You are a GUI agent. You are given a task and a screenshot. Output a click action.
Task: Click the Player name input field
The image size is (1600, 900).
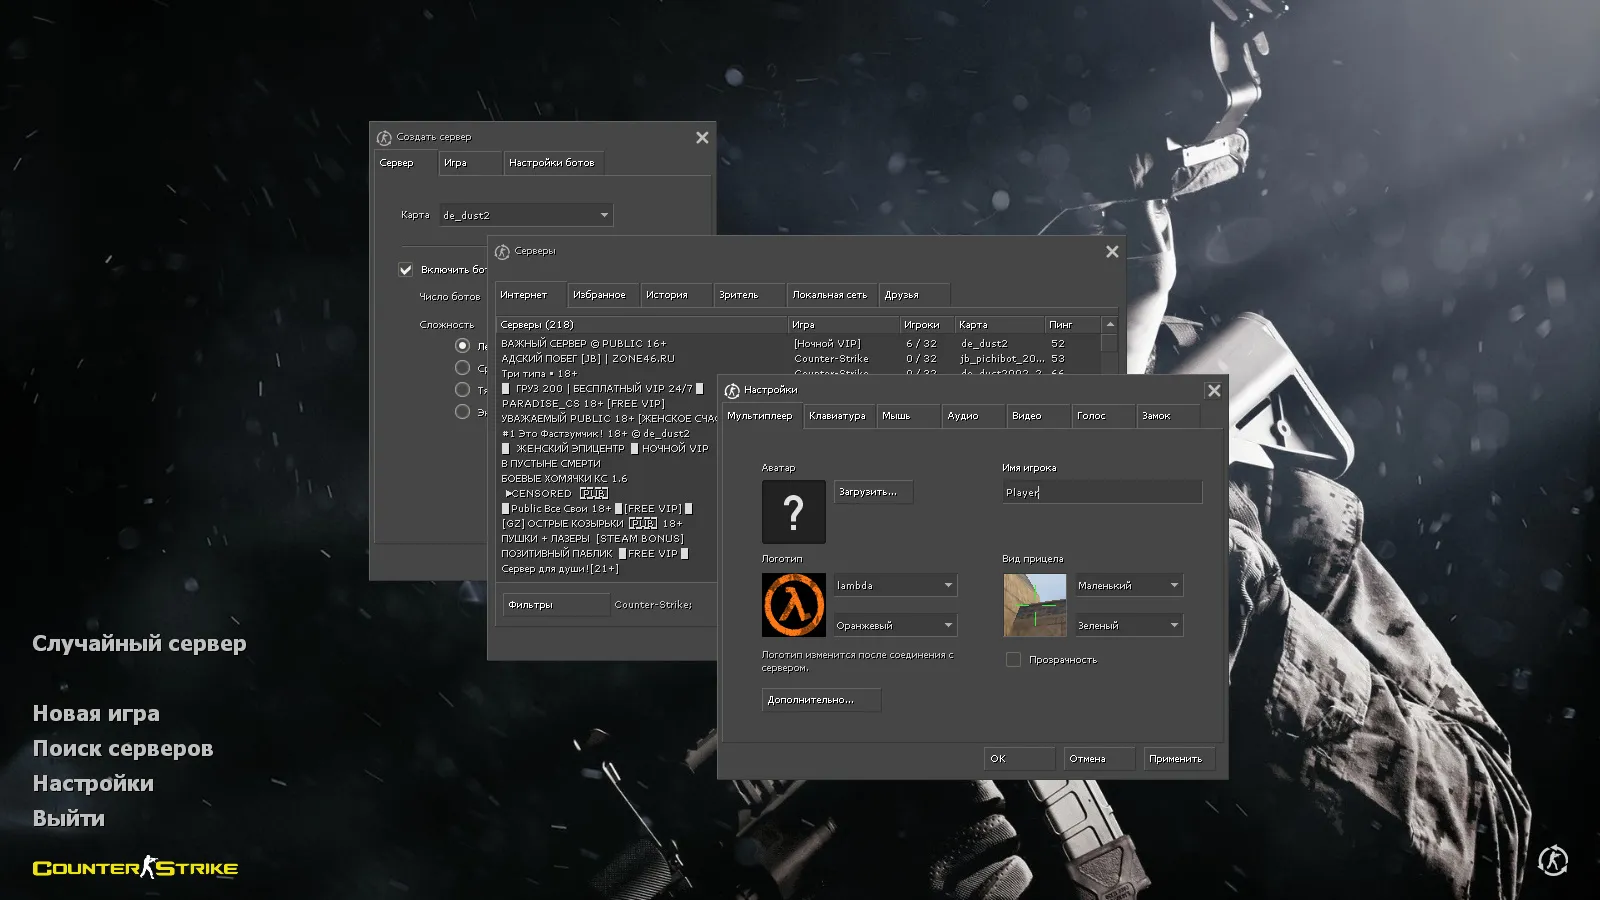(x=1100, y=491)
